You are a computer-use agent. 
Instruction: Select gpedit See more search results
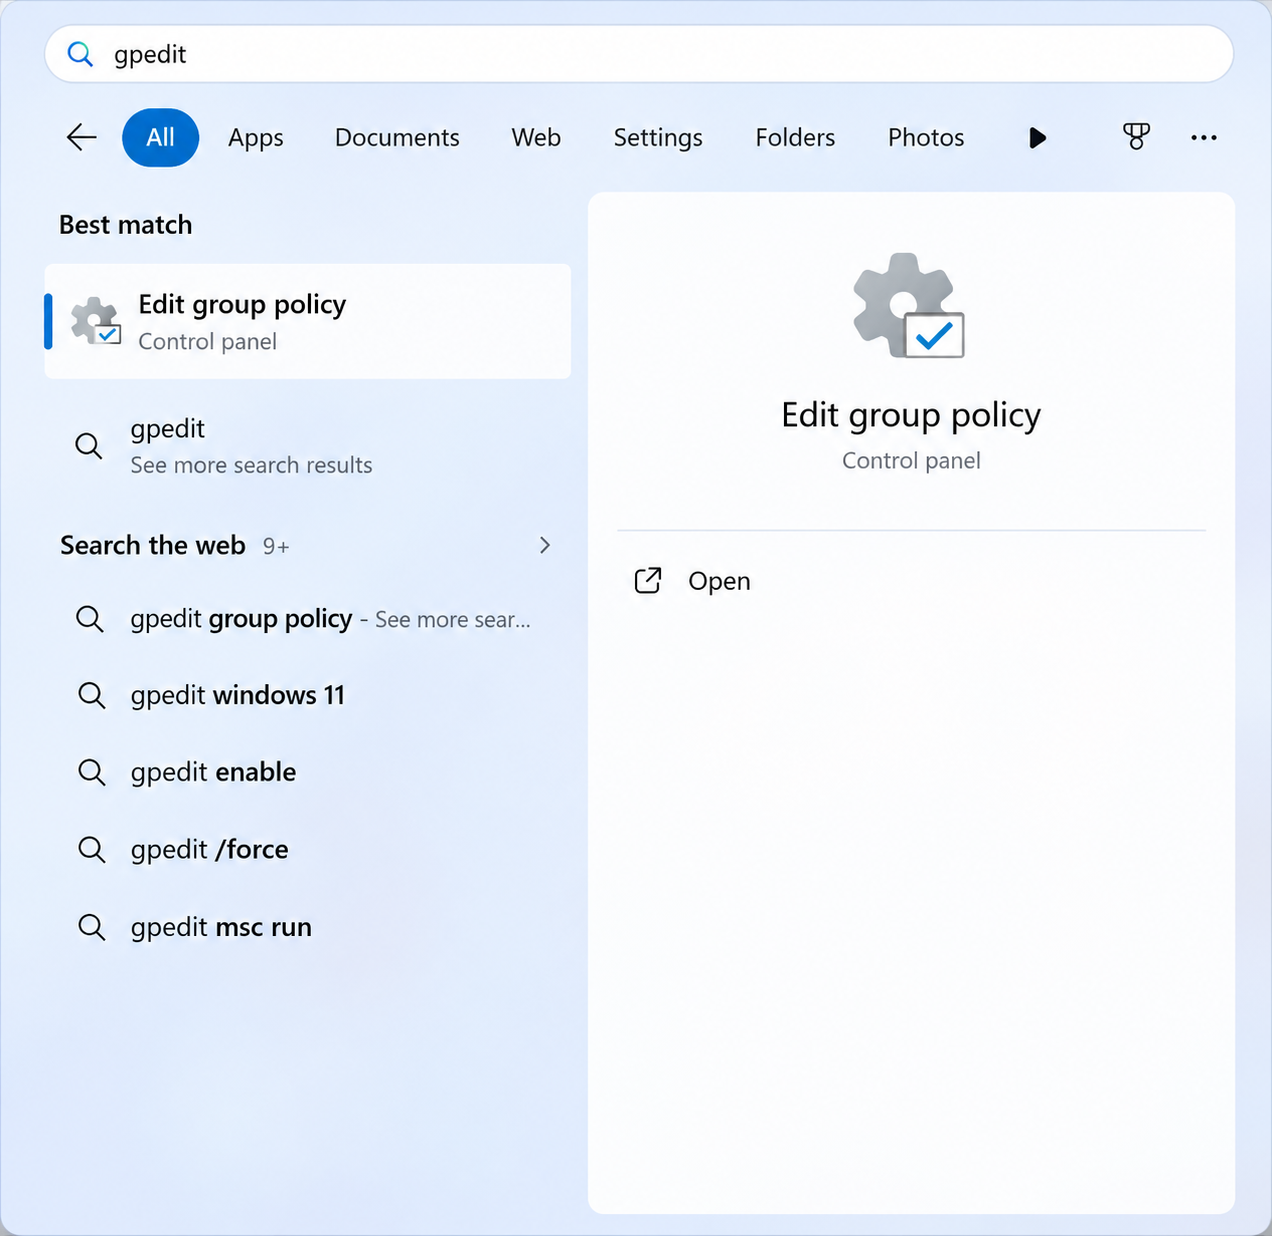(308, 446)
